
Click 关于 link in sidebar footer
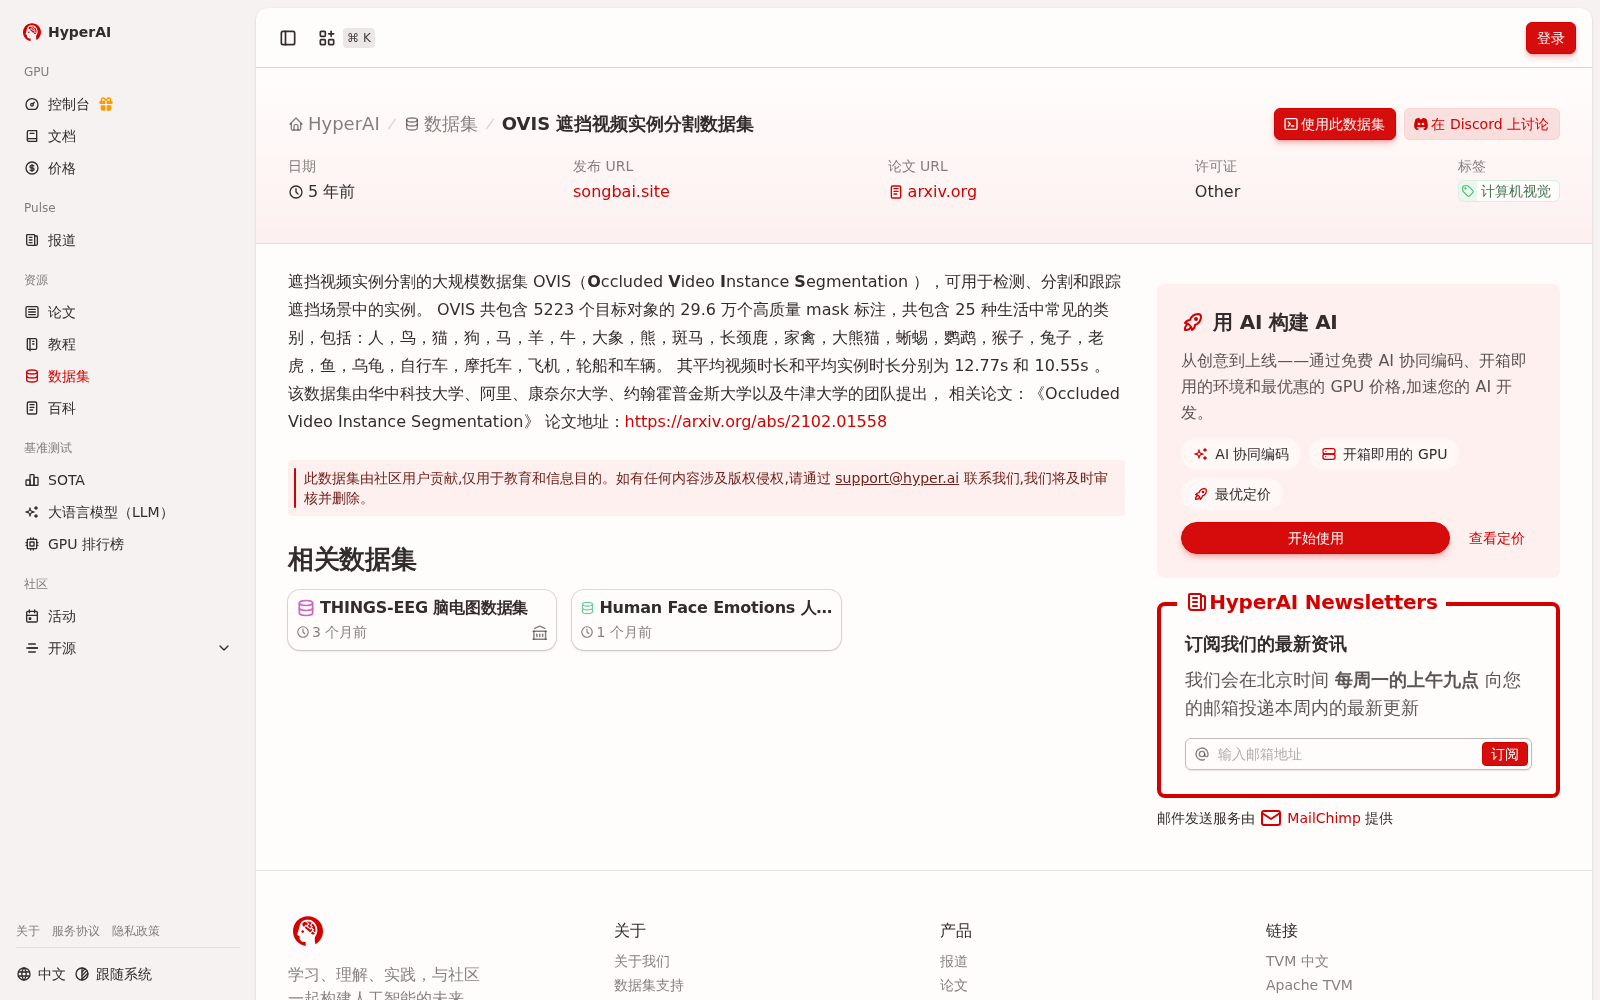coord(28,931)
